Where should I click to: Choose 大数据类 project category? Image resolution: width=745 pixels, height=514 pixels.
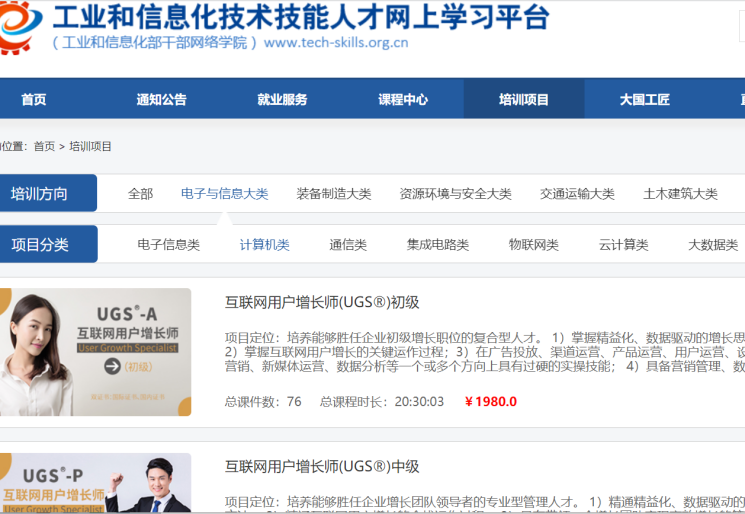[x=713, y=245]
